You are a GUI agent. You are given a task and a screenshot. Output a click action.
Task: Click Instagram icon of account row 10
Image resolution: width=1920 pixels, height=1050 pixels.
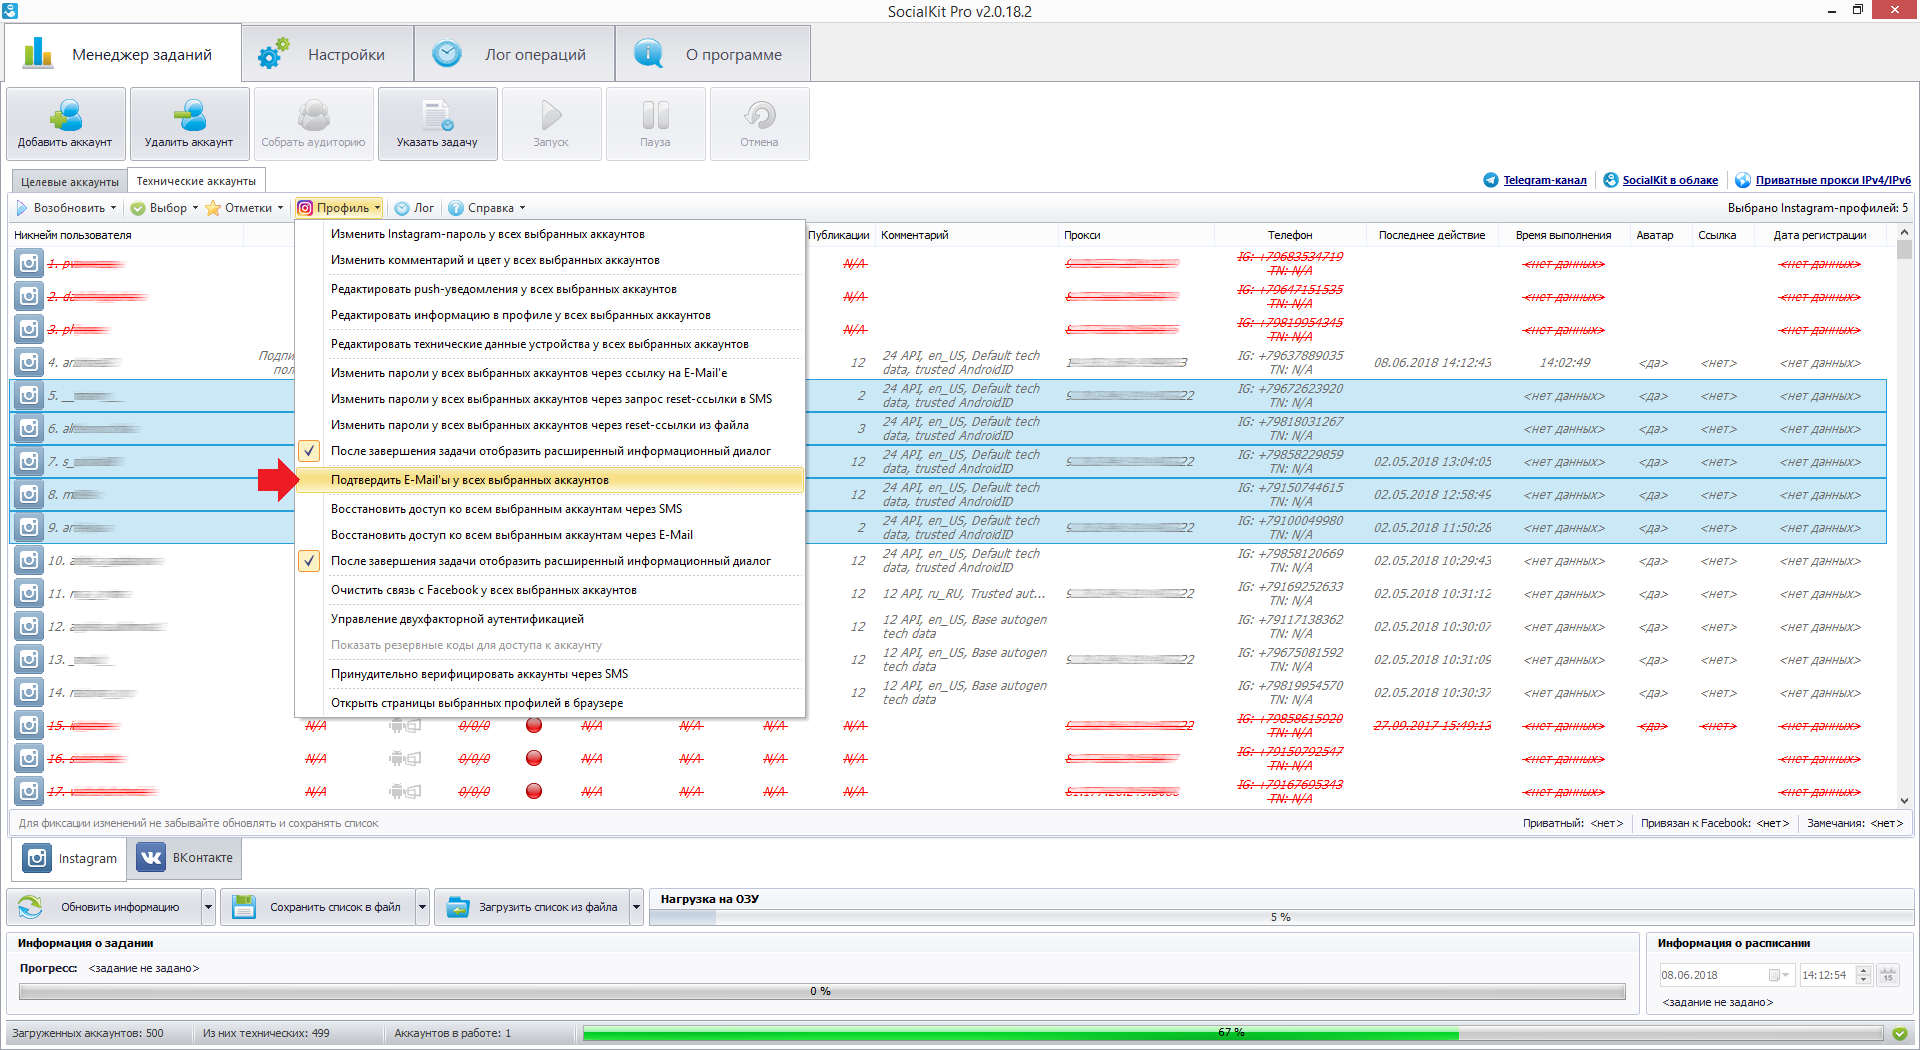29,560
